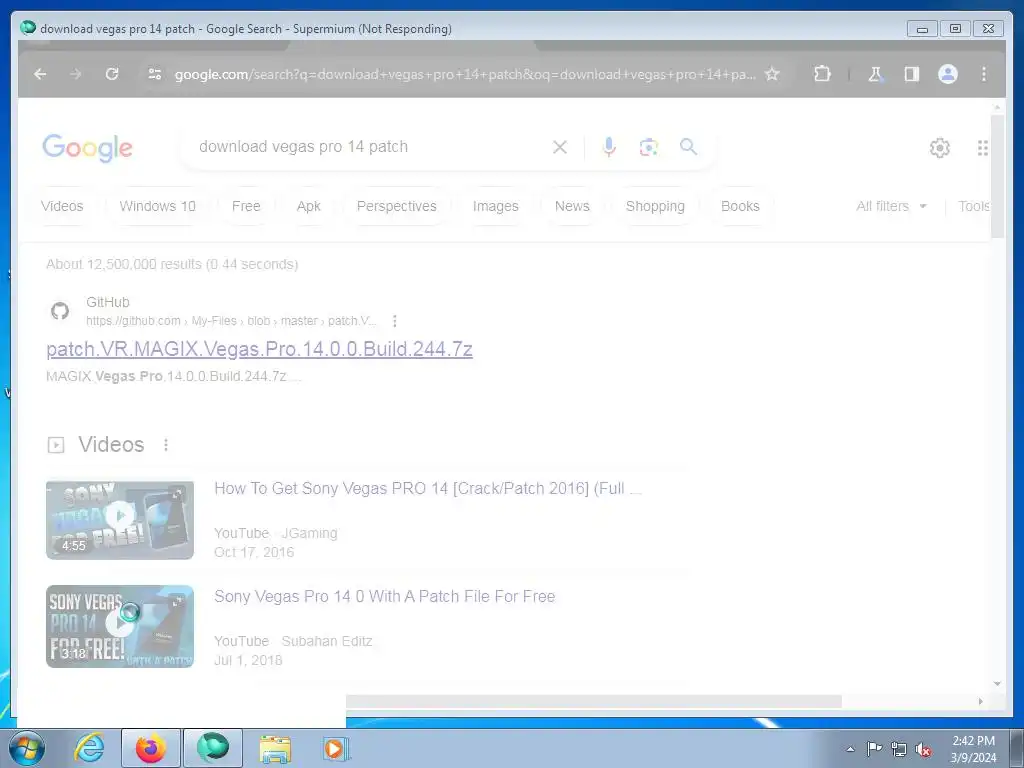The image size is (1024, 768).
Task: Click the horizontal scrollbar right arrow
Action: tap(980, 701)
